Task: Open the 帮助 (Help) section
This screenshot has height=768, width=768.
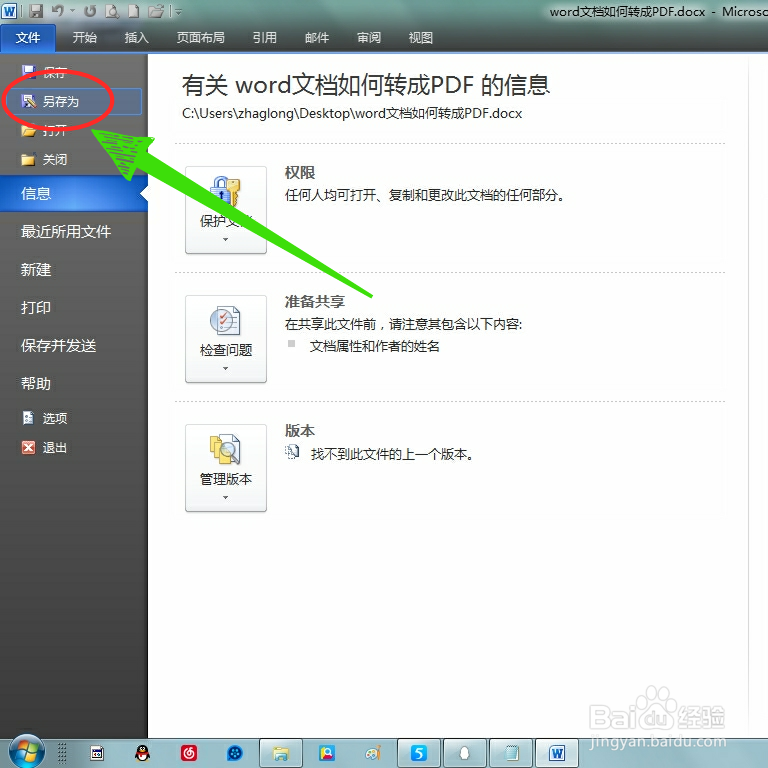Action: pos(36,384)
